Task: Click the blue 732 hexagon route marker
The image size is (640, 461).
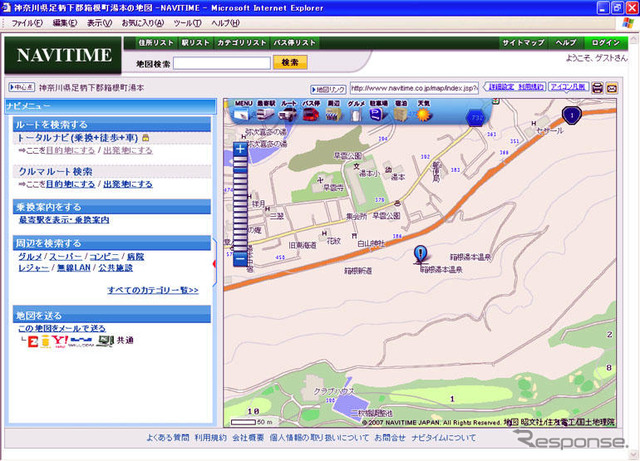Action: (476, 118)
